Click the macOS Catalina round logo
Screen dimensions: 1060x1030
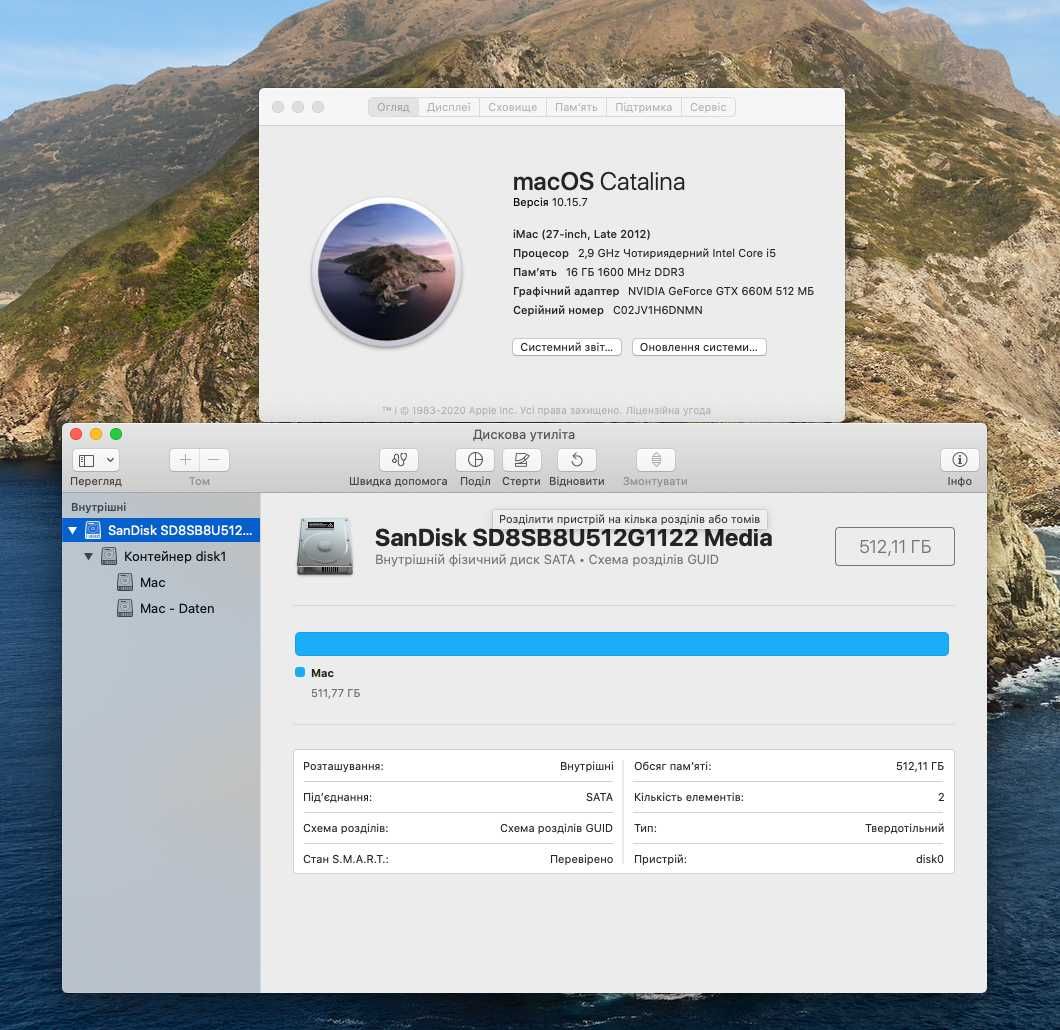(x=387, y=272)
